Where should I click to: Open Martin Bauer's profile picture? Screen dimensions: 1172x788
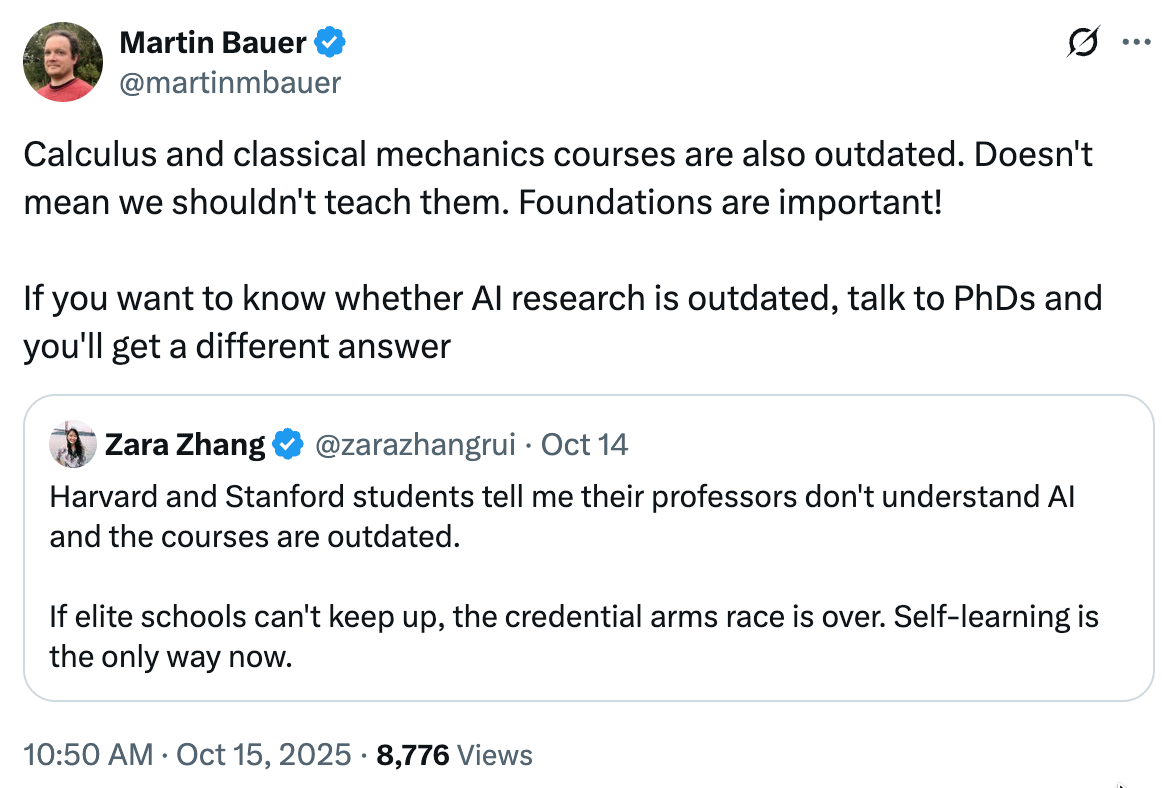coord(62,62)
